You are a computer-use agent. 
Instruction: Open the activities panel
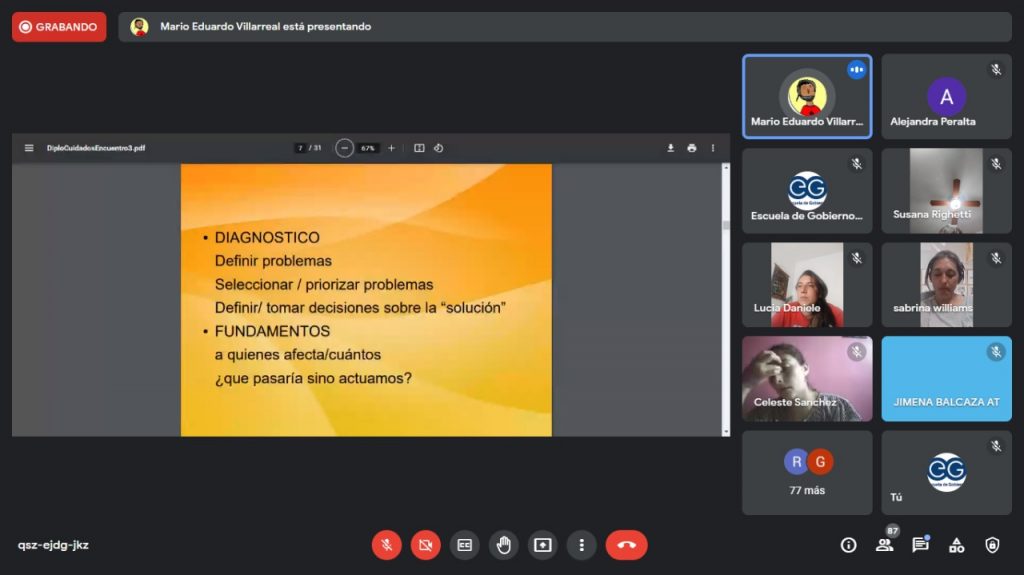coord(956,545)
